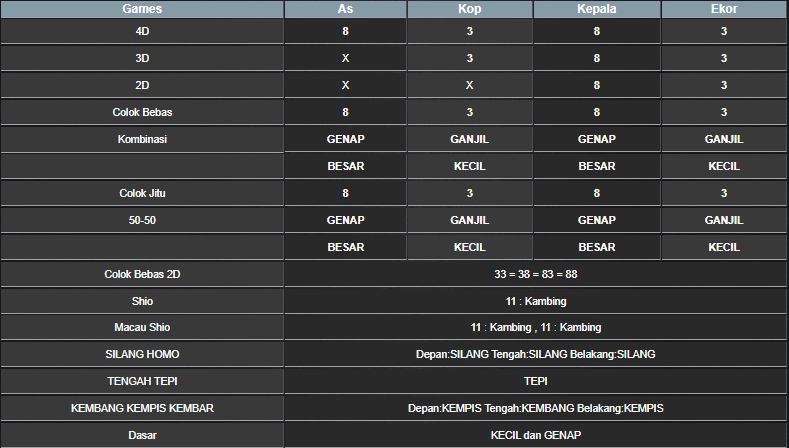
Task: Select the 3D row label
Action: point(142,58)
